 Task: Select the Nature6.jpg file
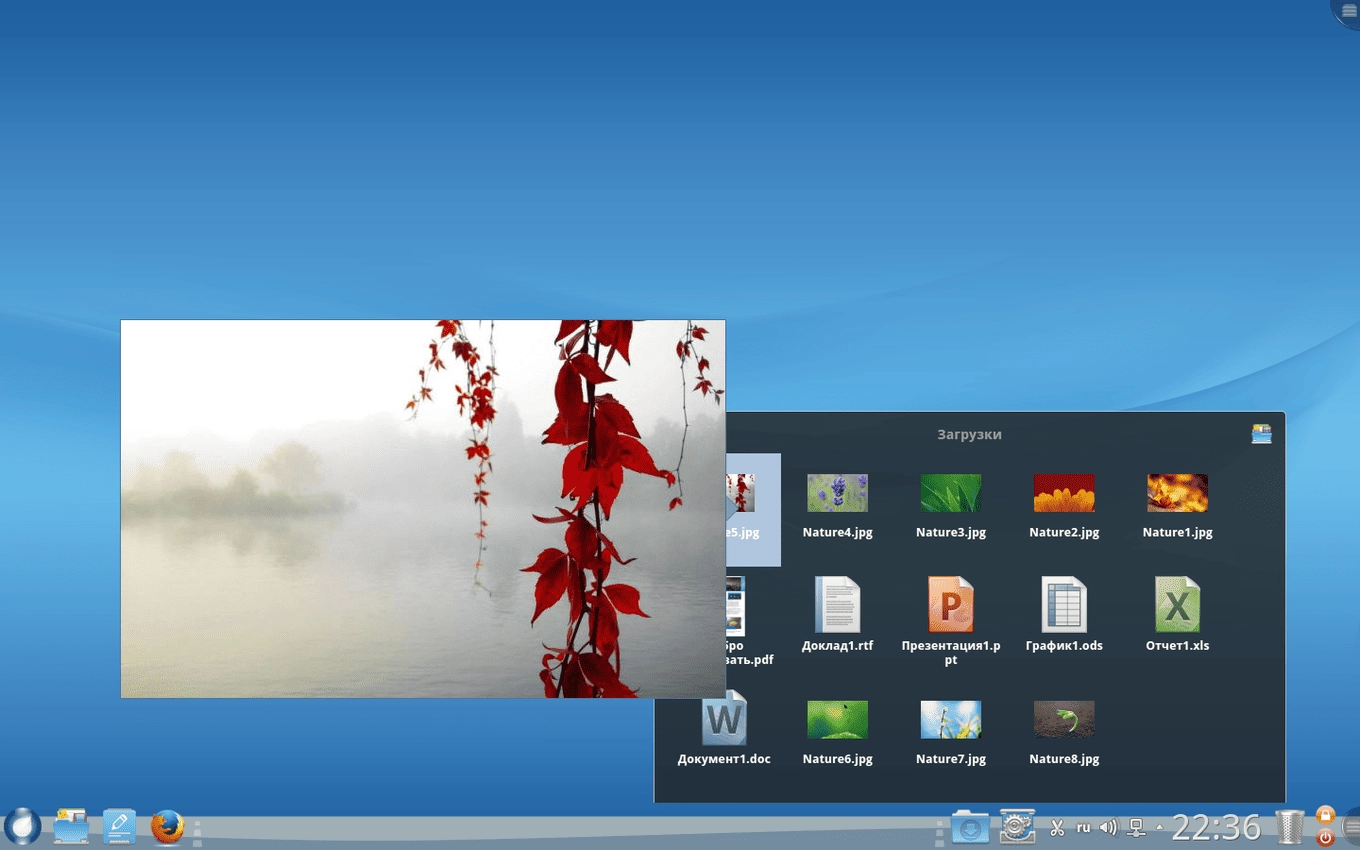coord(837,733)
